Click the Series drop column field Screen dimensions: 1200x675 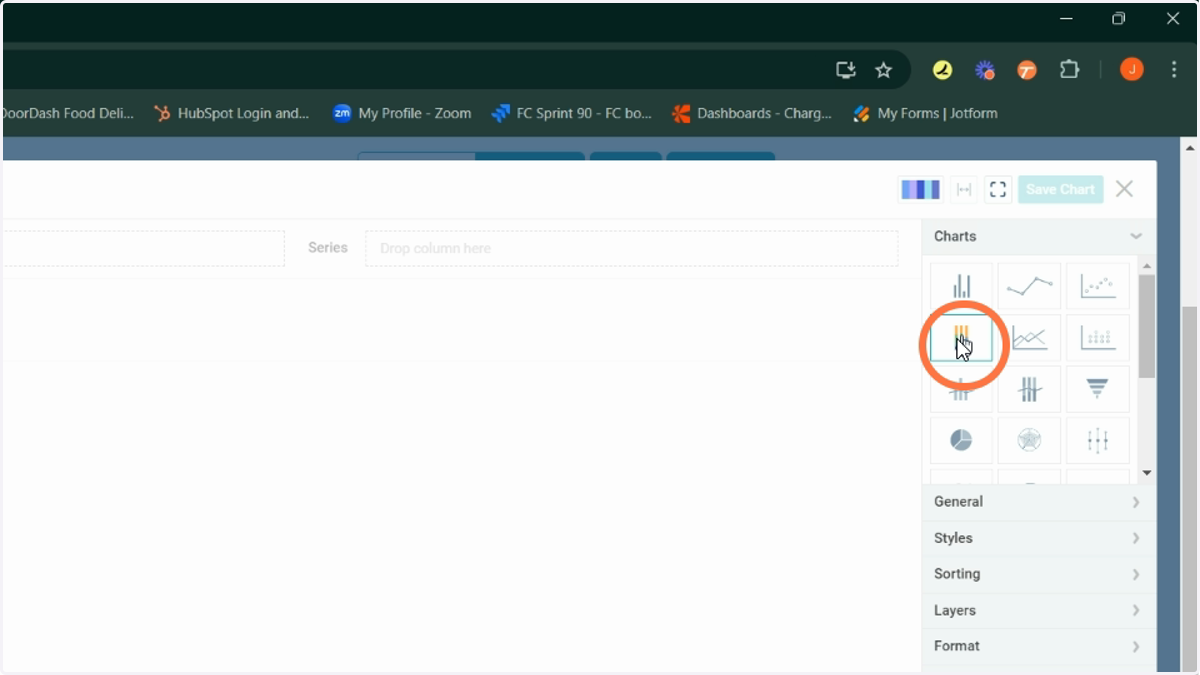(x=632, y=248)
